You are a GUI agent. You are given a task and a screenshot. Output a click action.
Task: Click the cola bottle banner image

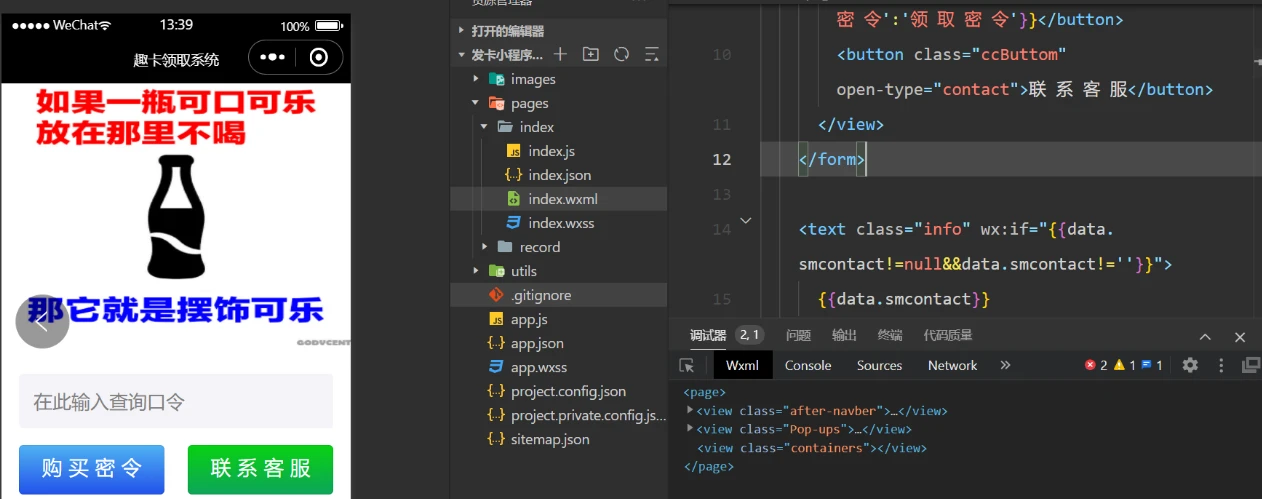point(176,216)
